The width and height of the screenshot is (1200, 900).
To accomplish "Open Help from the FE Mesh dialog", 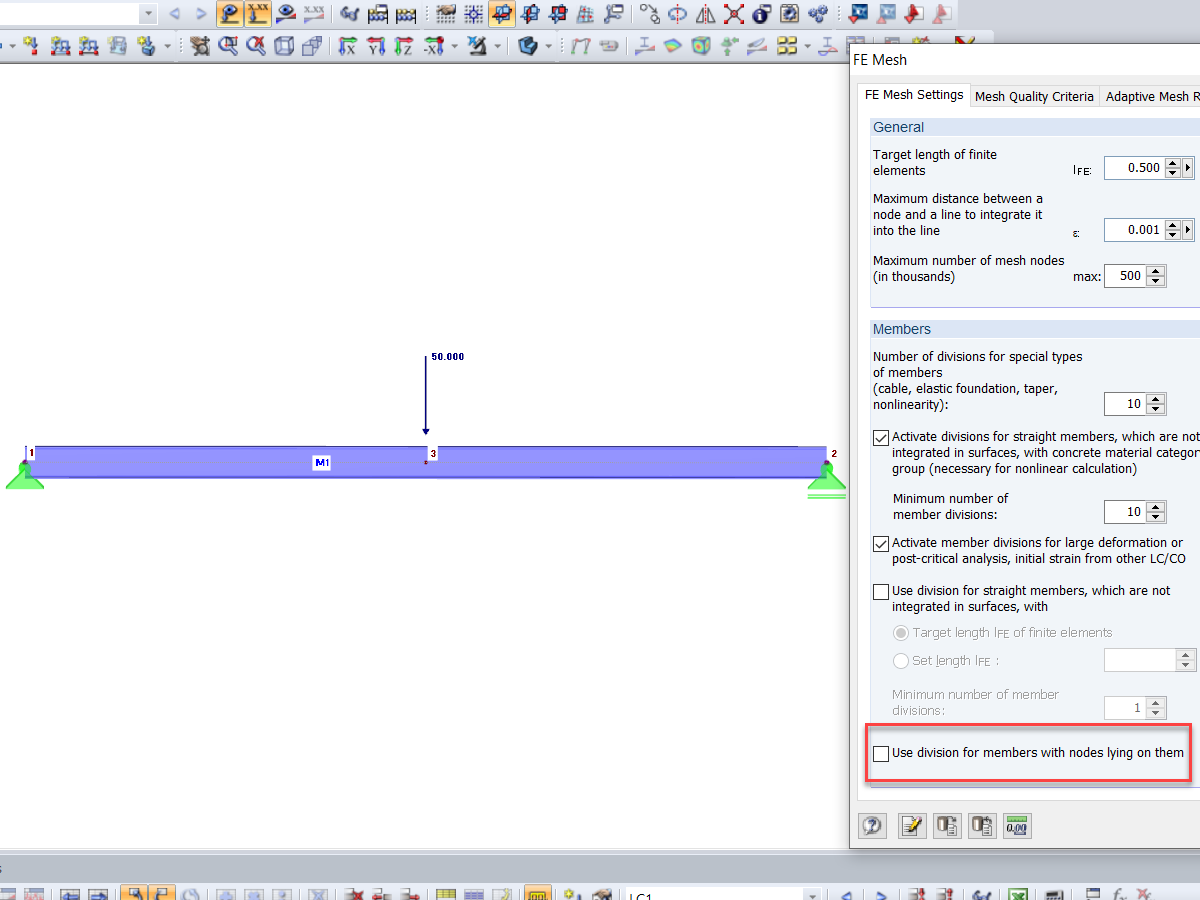I will click(872, 825).
